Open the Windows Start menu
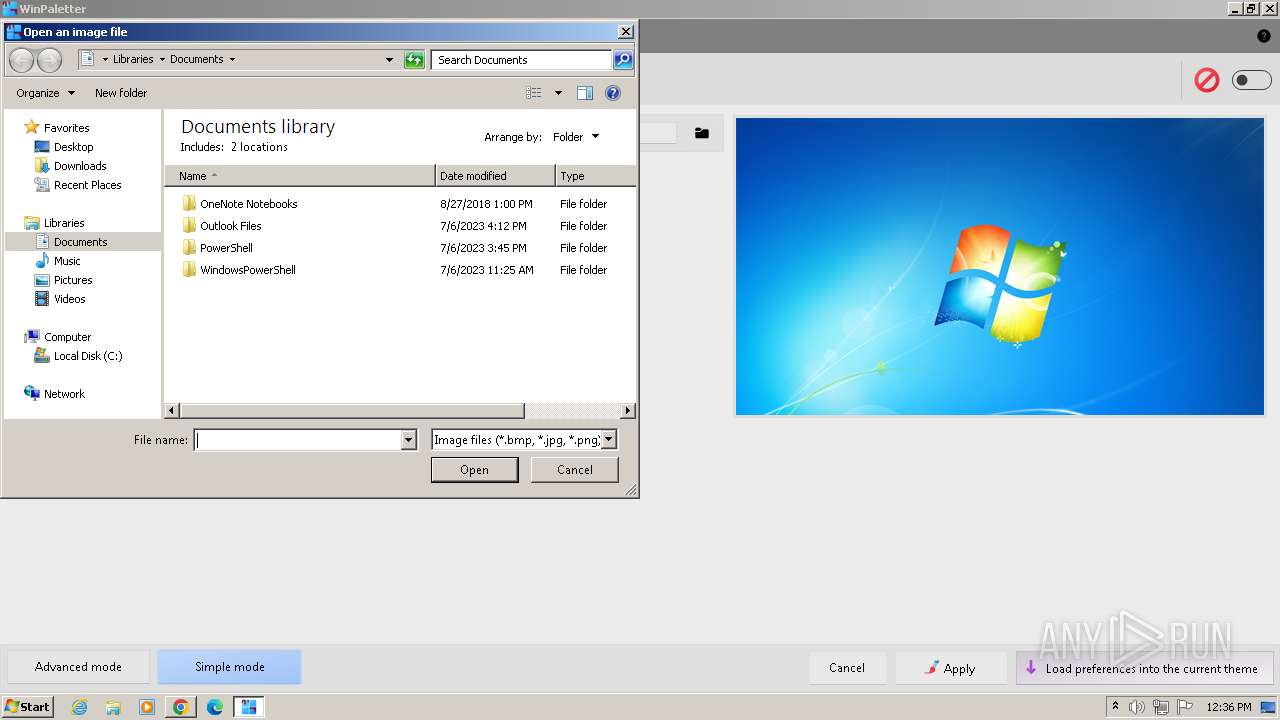Image resolution: width=1280 pixels, height=720 pixels. click(x=28, y=707)
